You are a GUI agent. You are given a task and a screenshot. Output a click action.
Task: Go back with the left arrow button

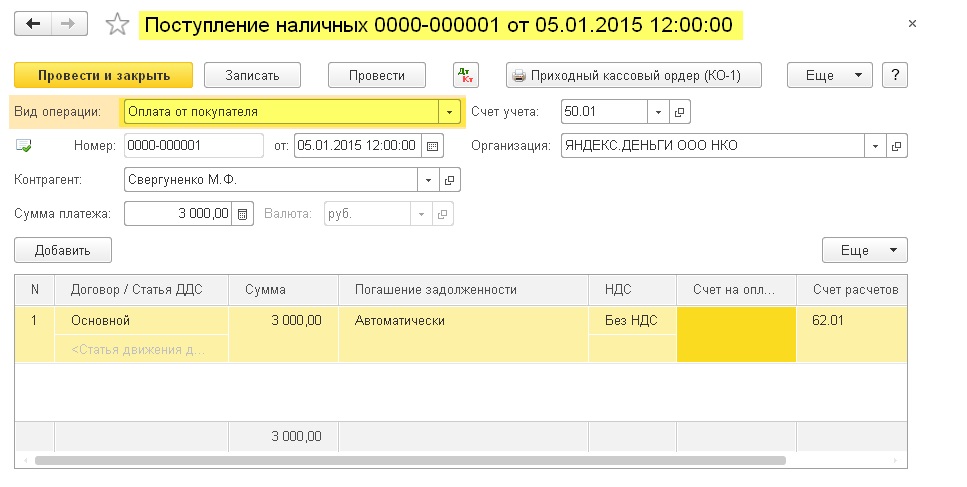coord(33,24)
